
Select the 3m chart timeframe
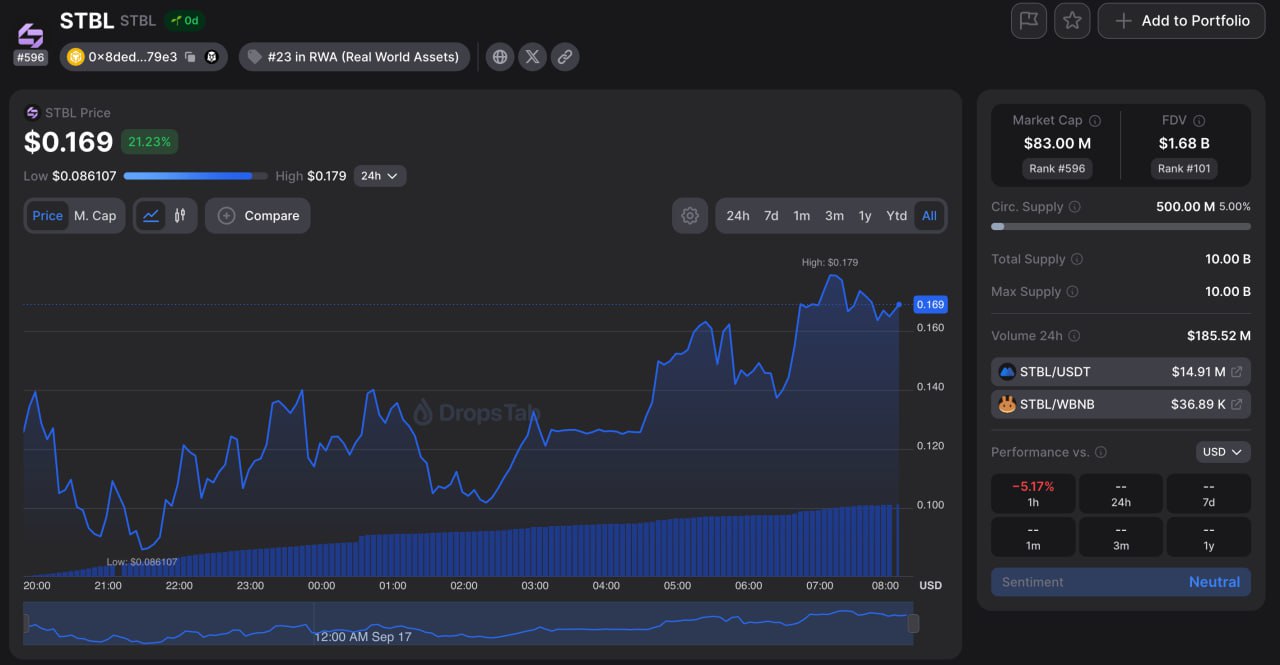tap(834, 216)
